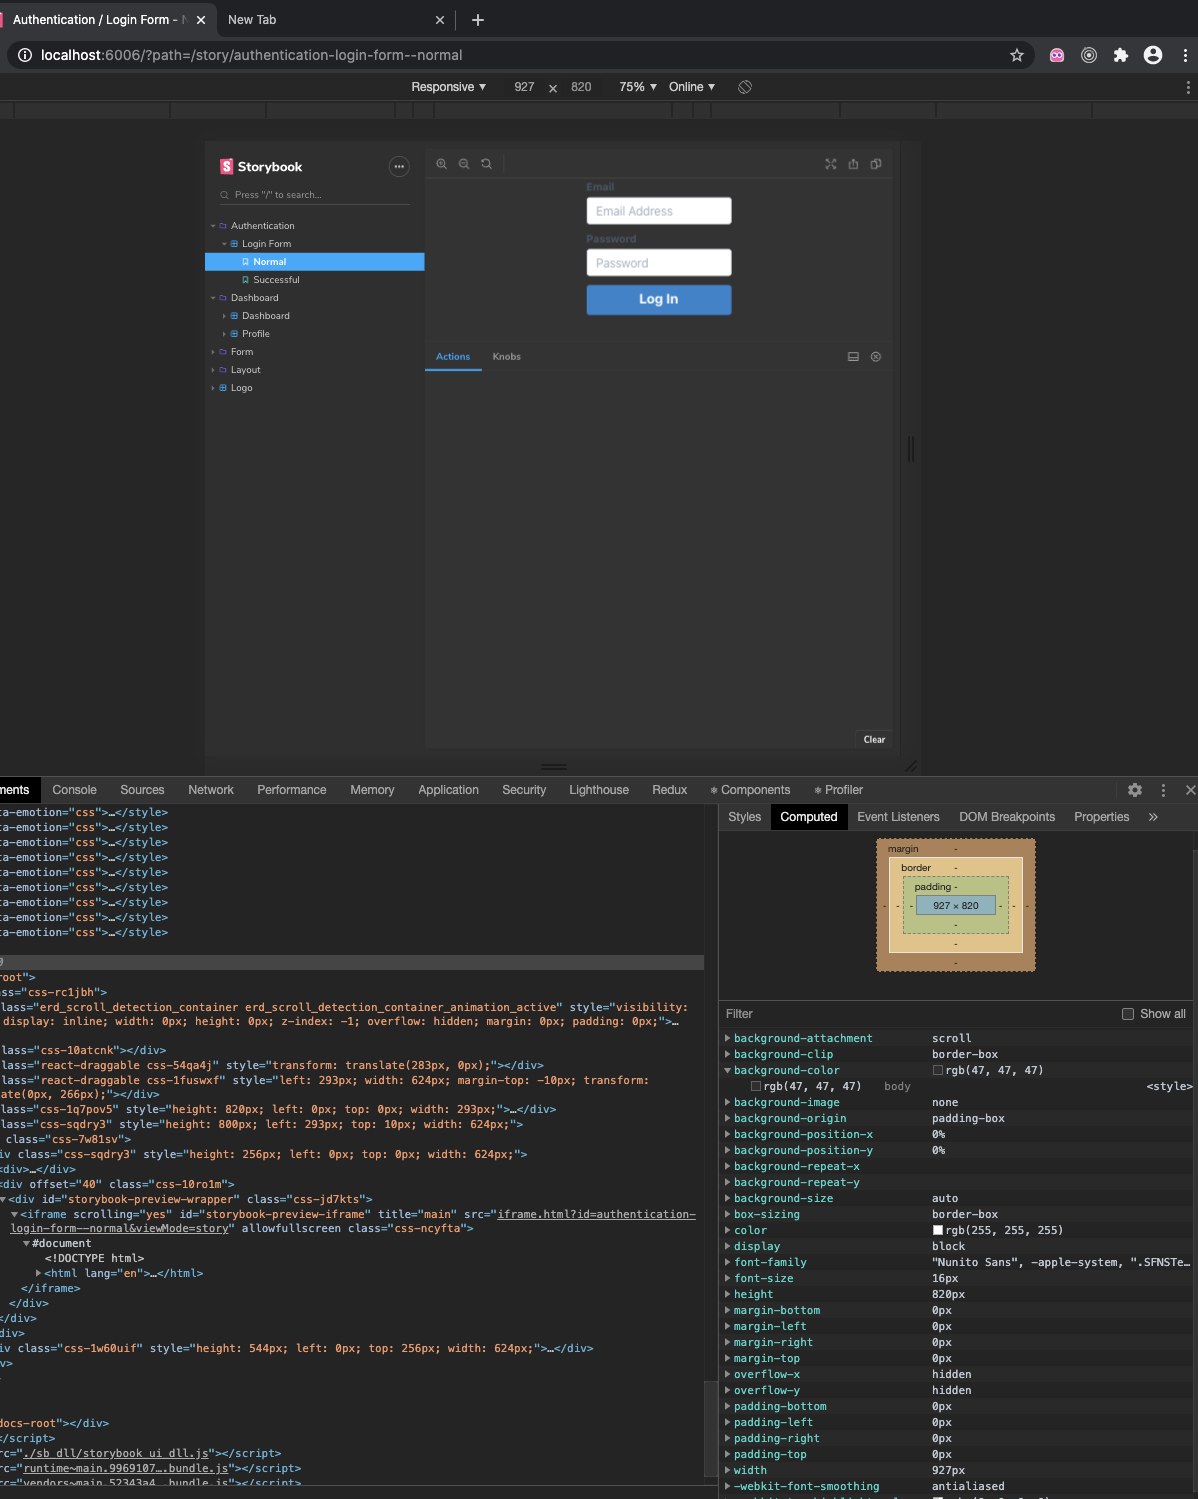Screen dimensions: 1198x1499
Task: Click the white color property swatch
Action: 938,1230
